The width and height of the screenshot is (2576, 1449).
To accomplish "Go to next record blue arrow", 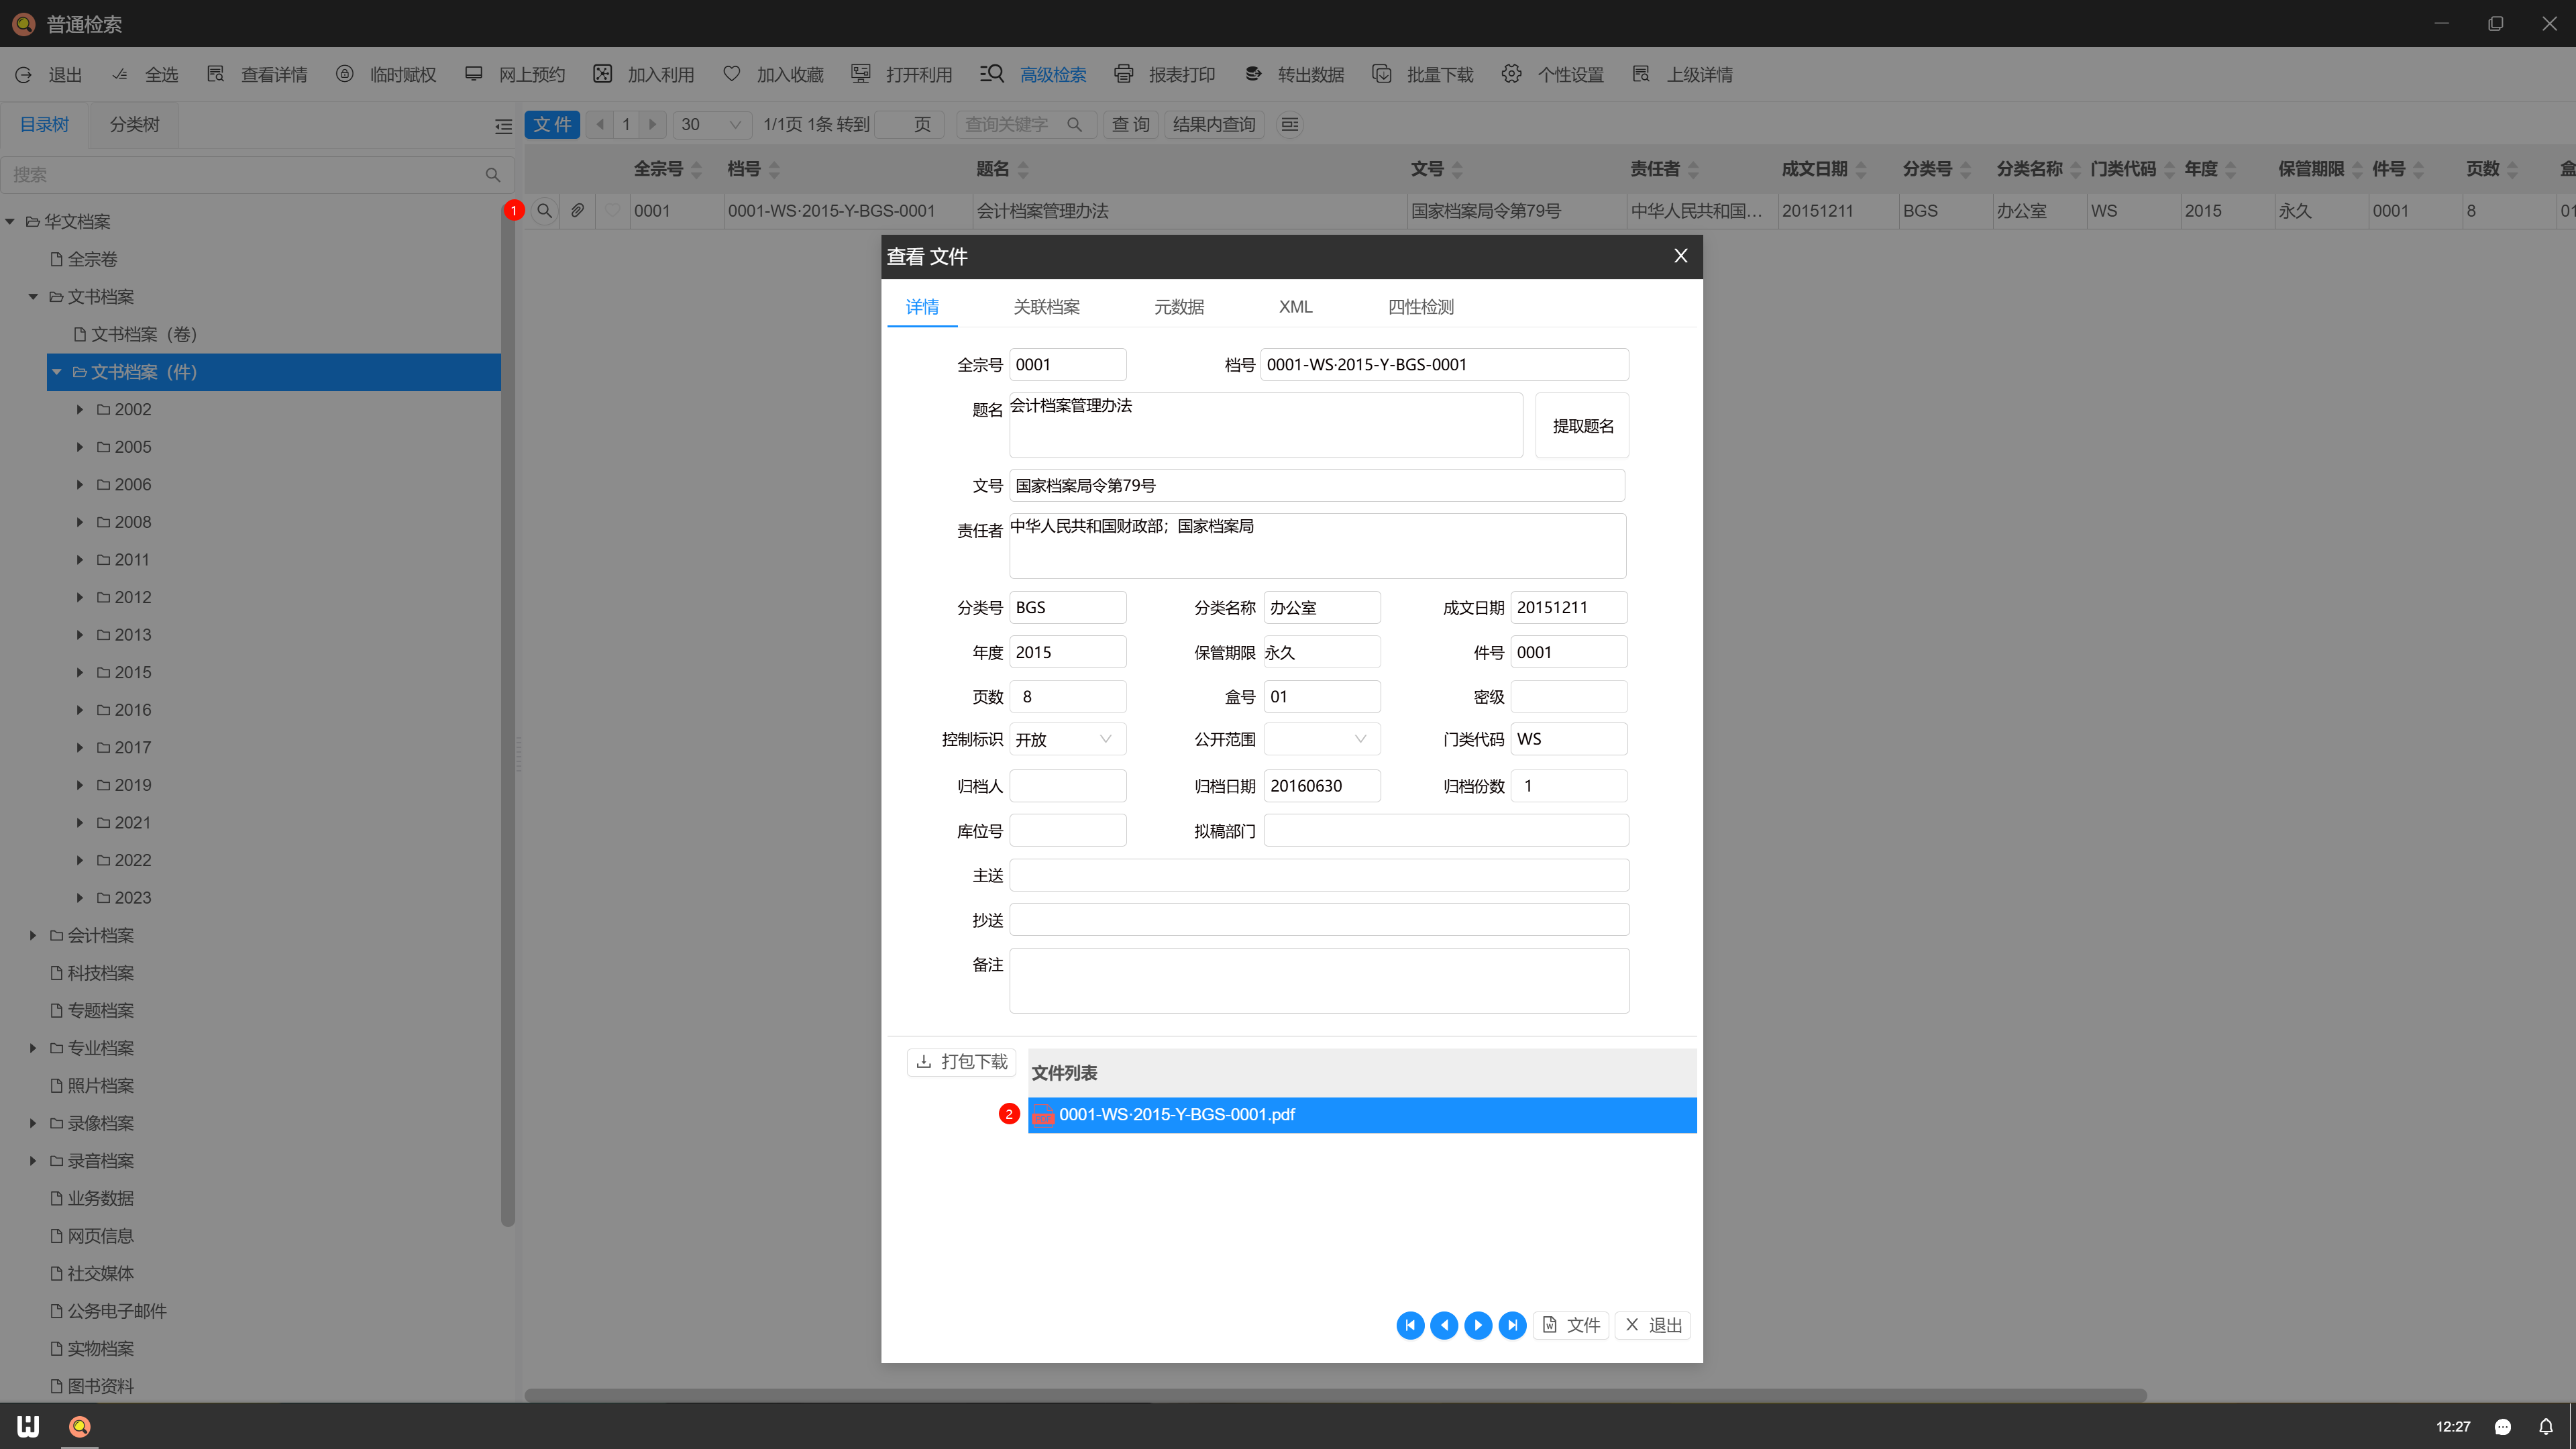I will tap(1478, 1325).
